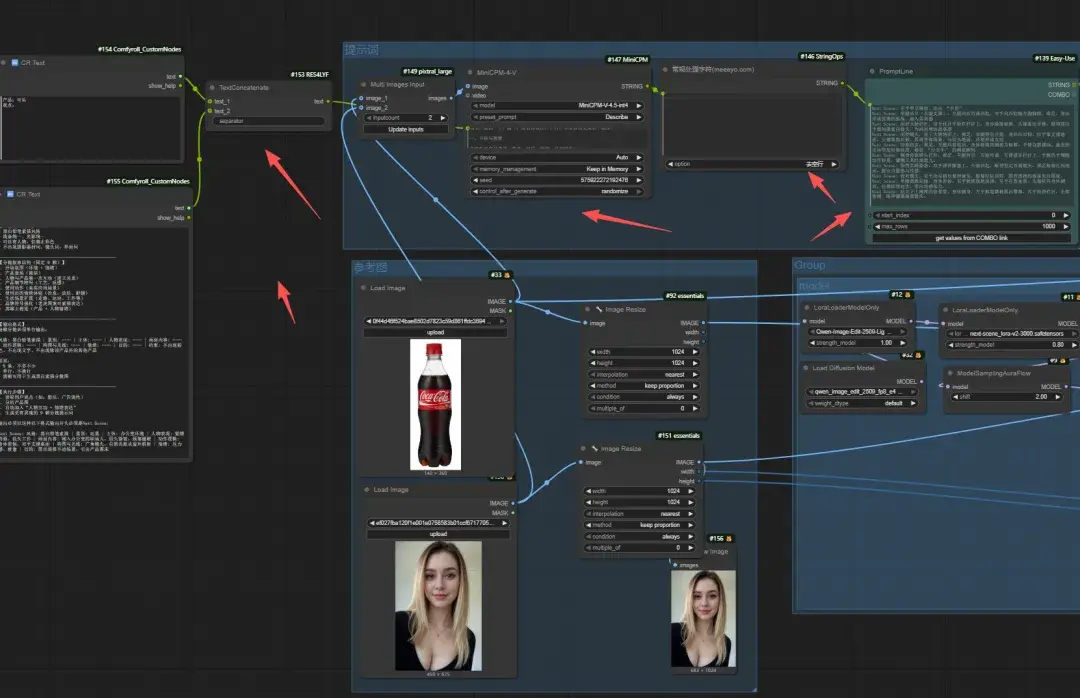This screenshot has height=698, width=1080.
Task: Click the blue icon on CR Text #155
Action: coord(10,194)
